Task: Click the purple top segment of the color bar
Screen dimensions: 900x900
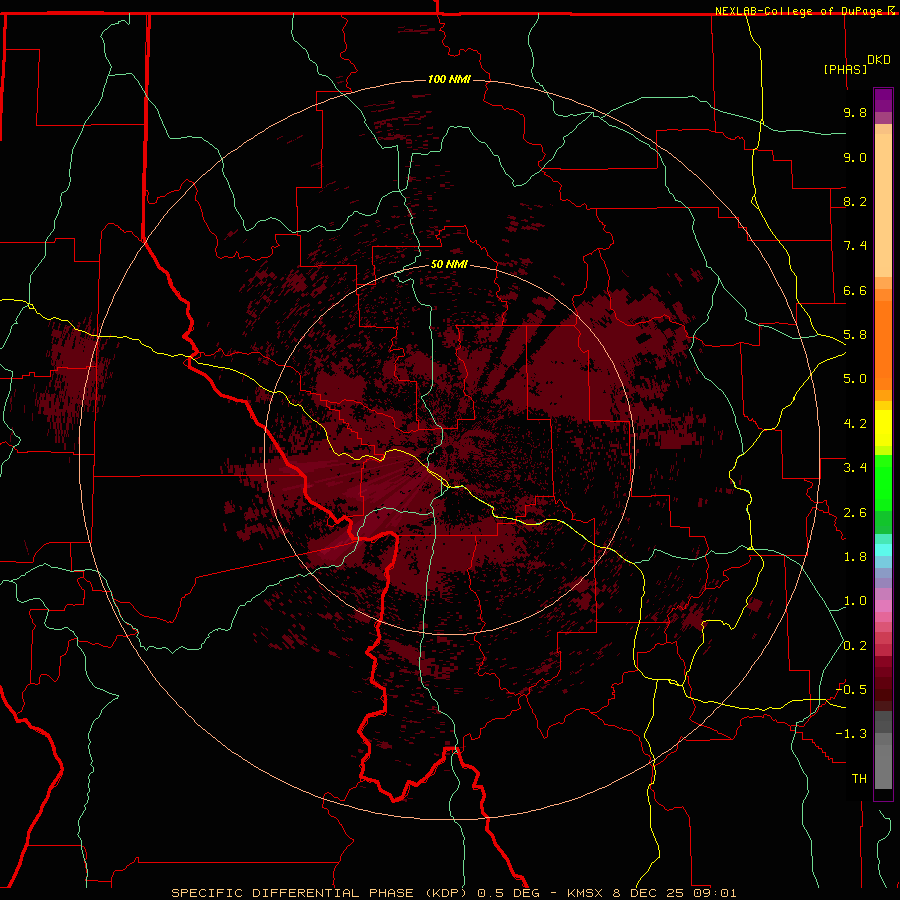Action: [x=883, y=100]
